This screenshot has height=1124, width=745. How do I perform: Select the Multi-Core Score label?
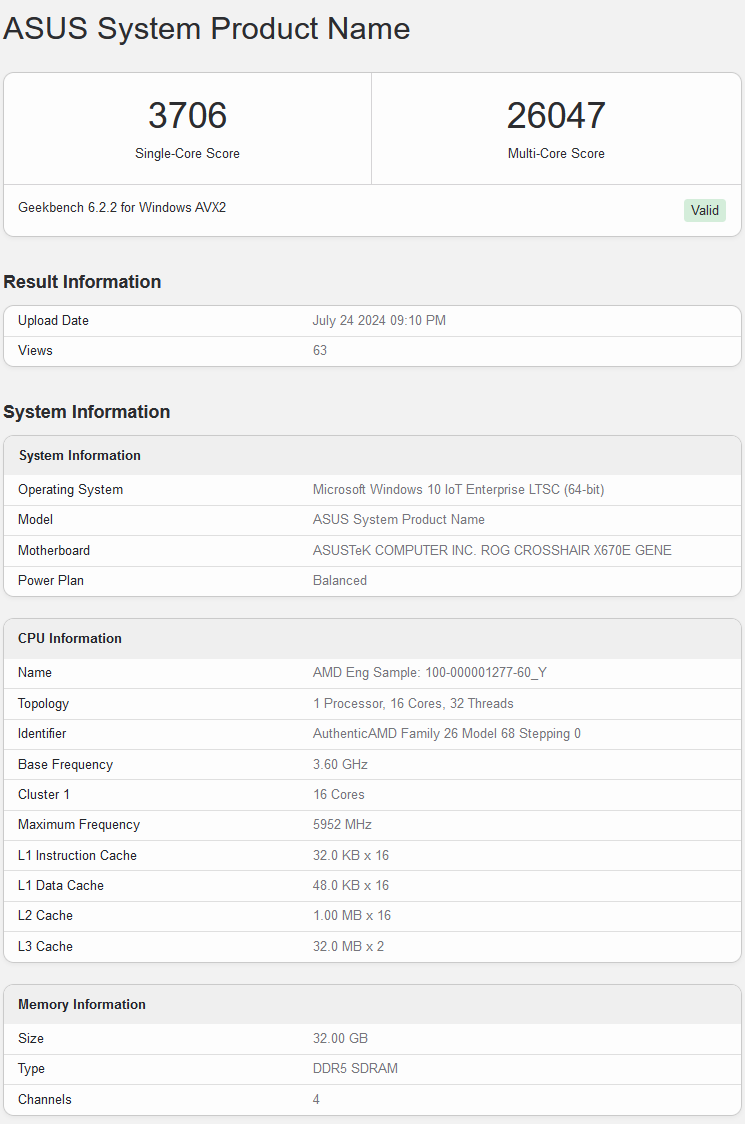click(x=556, y=153)
